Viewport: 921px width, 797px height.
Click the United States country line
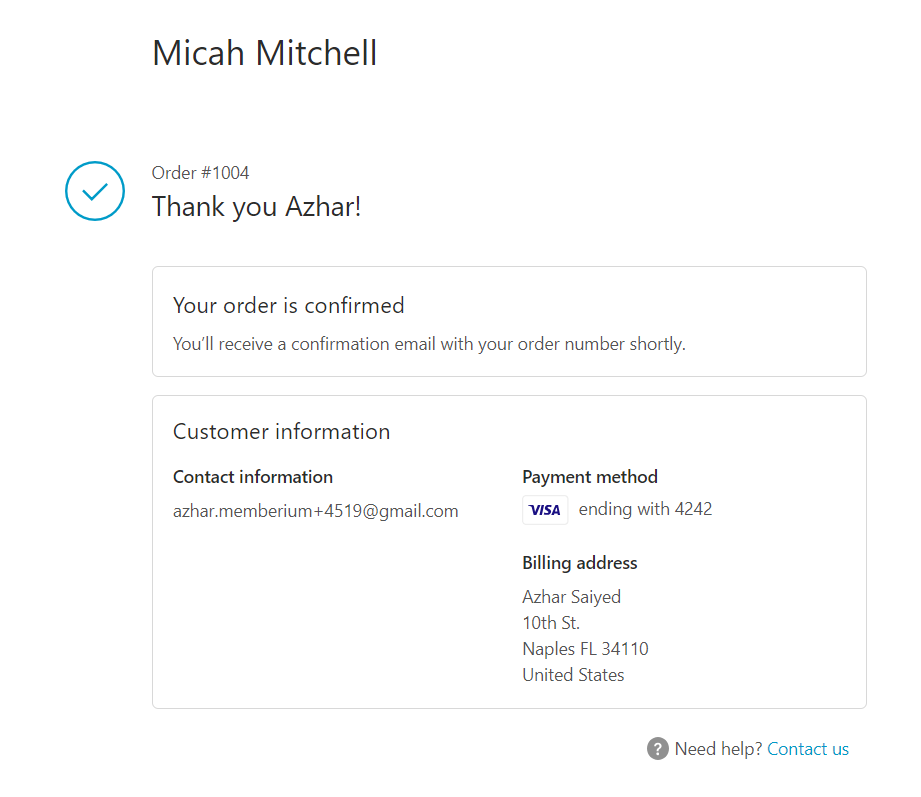point(573,675)
